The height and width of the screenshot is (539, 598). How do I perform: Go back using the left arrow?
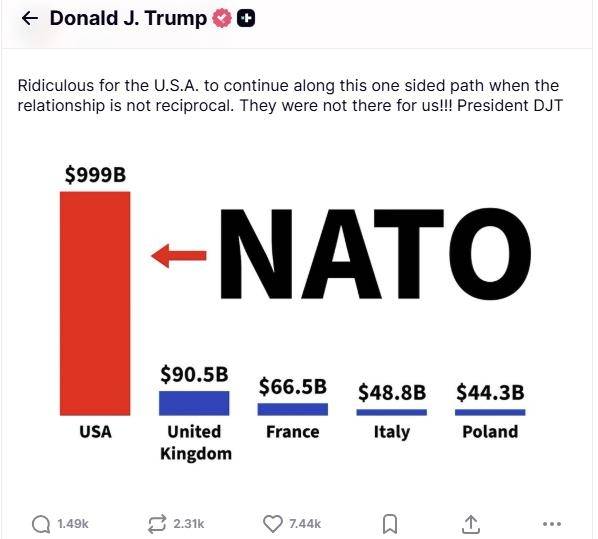coord(30,18)
